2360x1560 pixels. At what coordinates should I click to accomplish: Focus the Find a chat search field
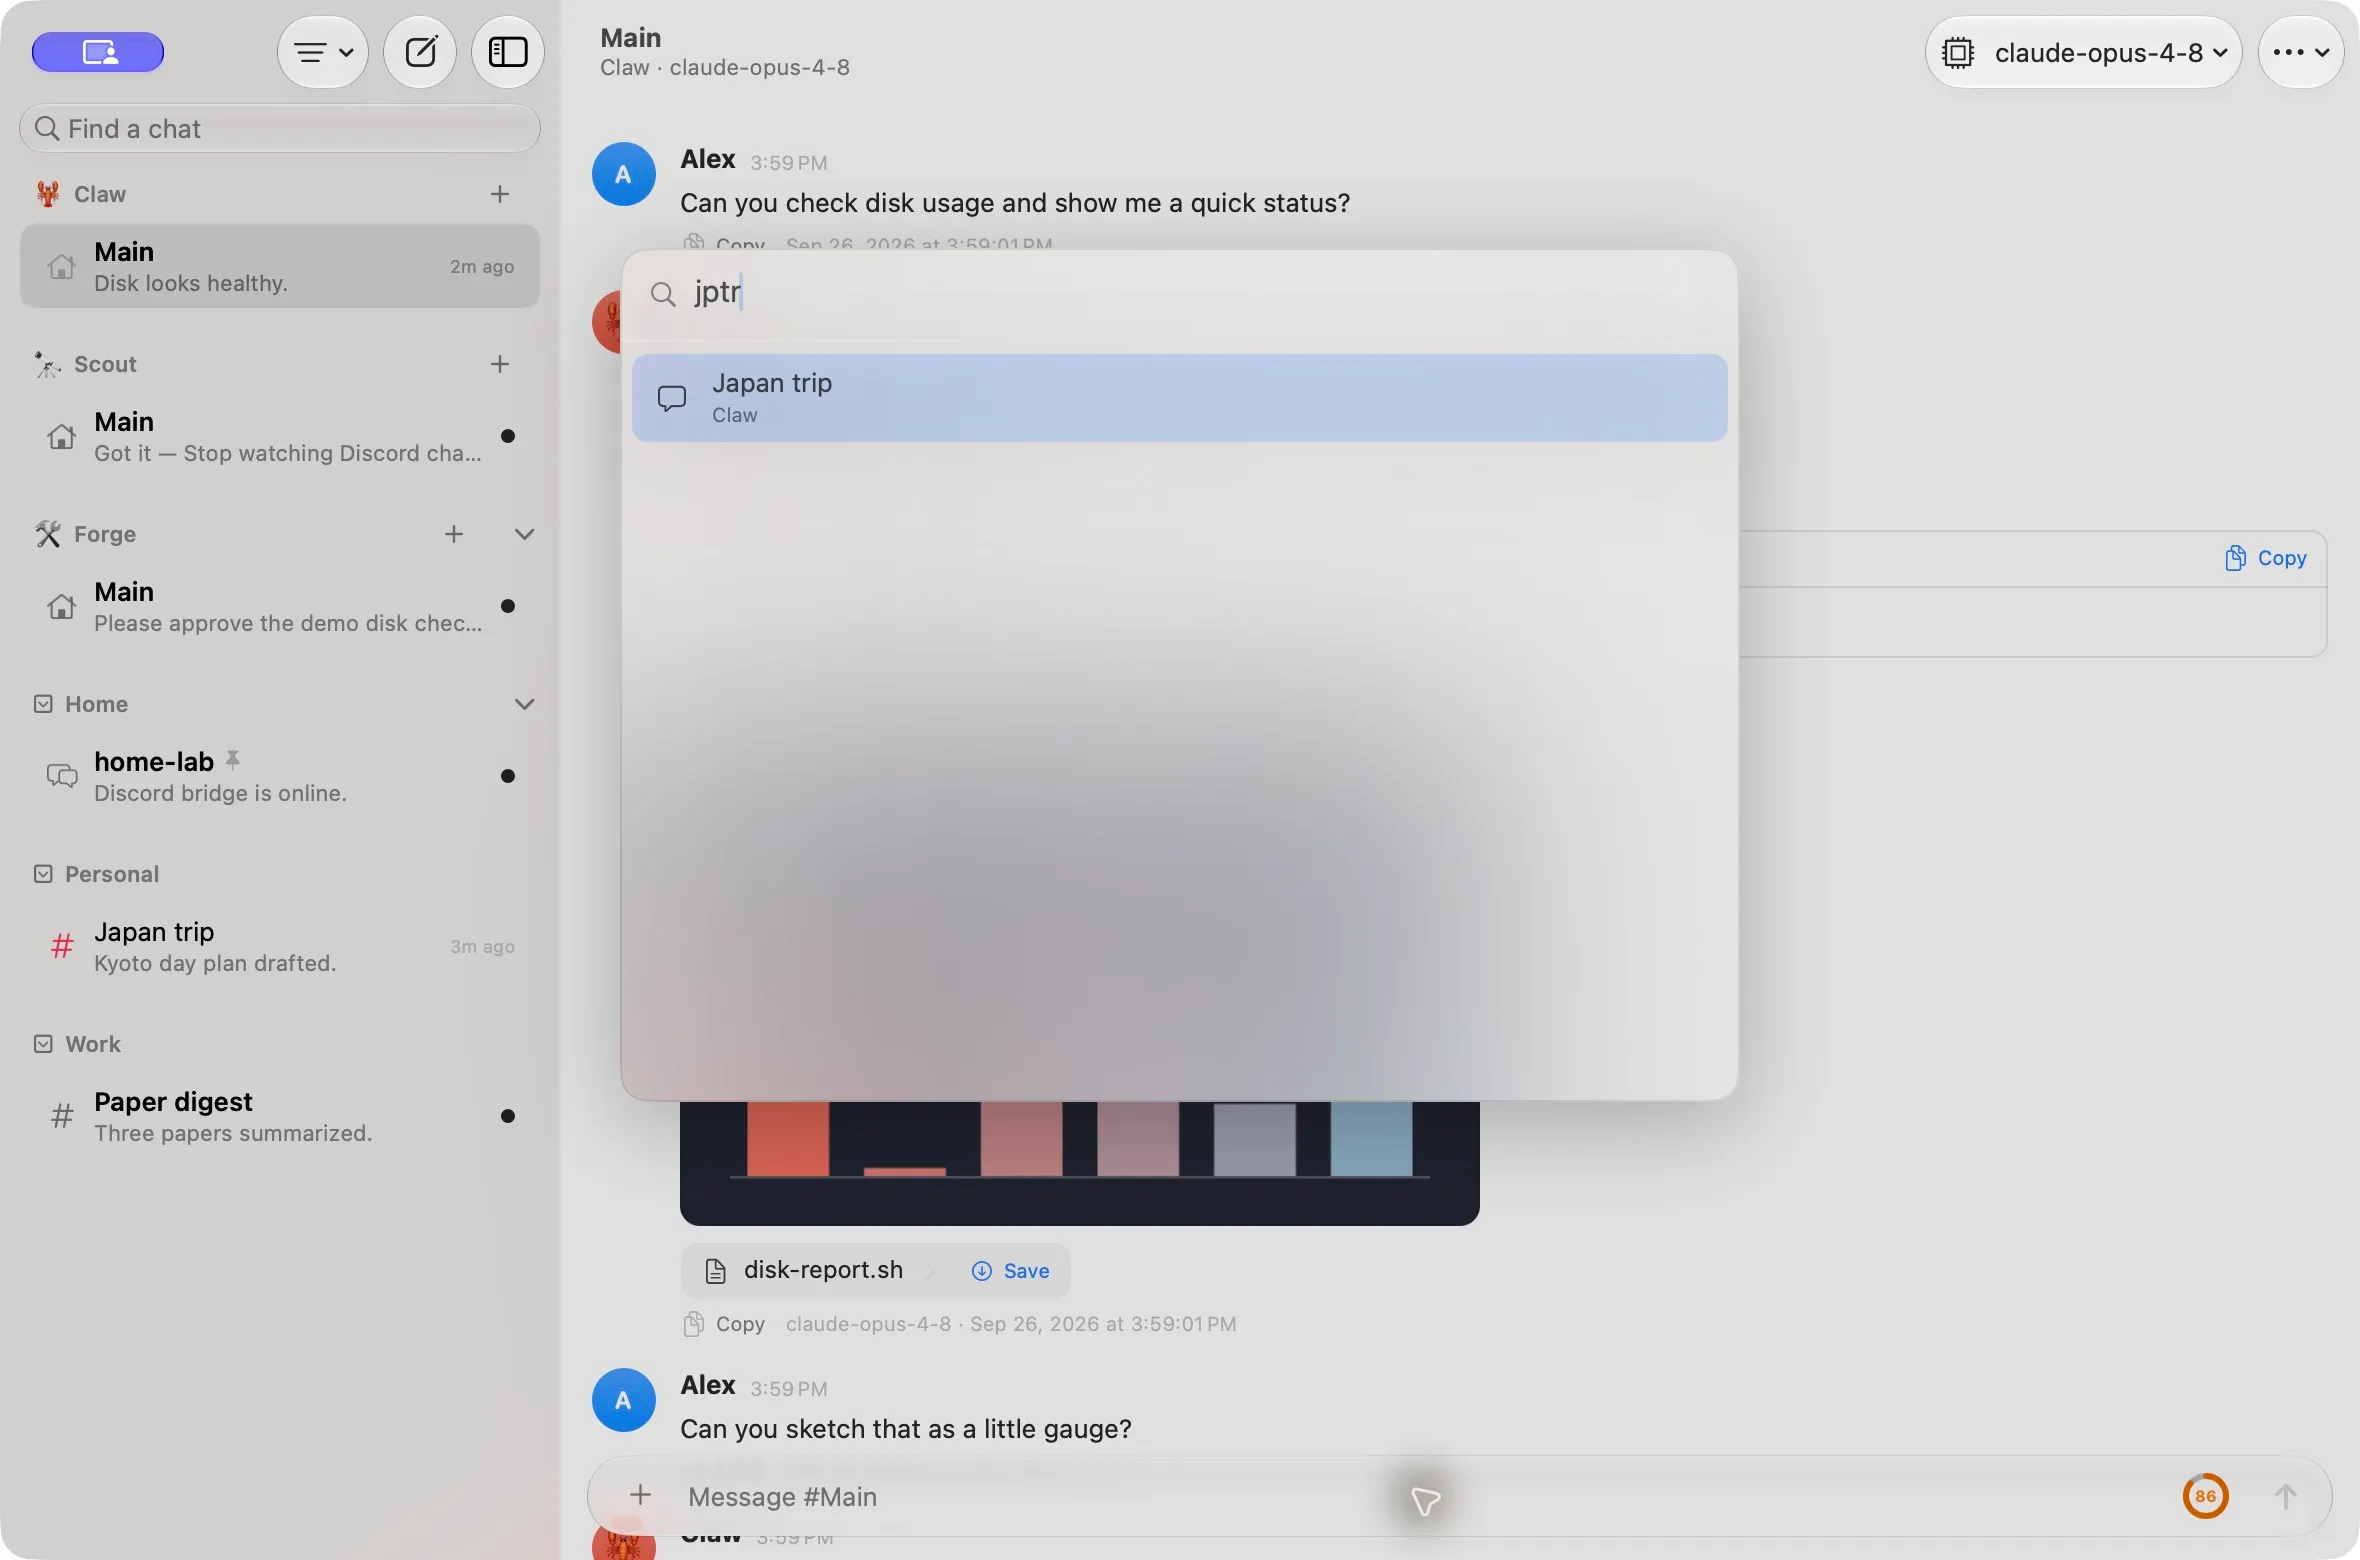[x=280, y=129]
